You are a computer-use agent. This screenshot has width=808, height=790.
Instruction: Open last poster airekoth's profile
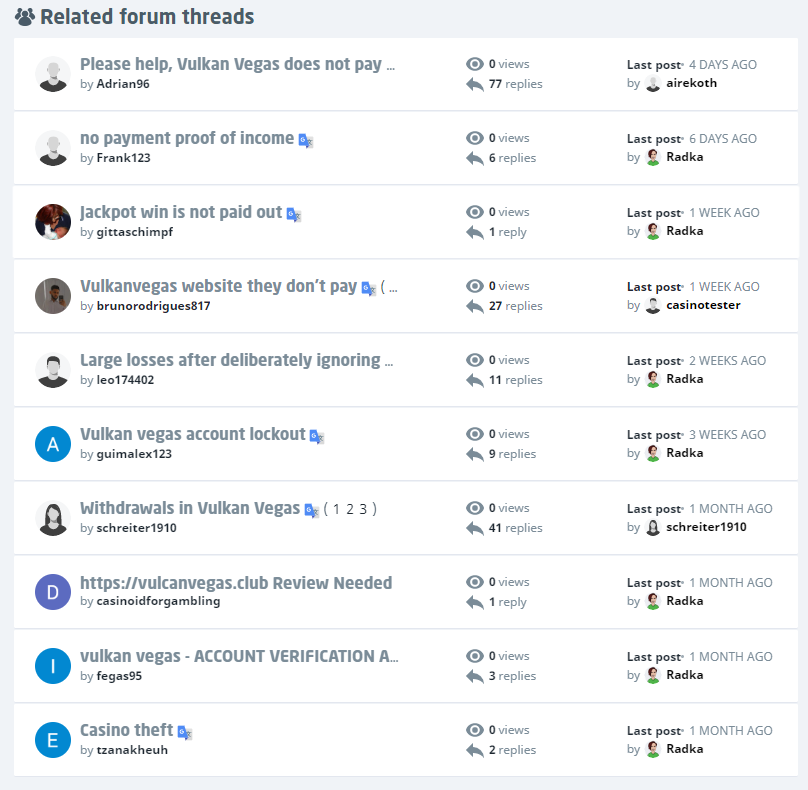691,83
